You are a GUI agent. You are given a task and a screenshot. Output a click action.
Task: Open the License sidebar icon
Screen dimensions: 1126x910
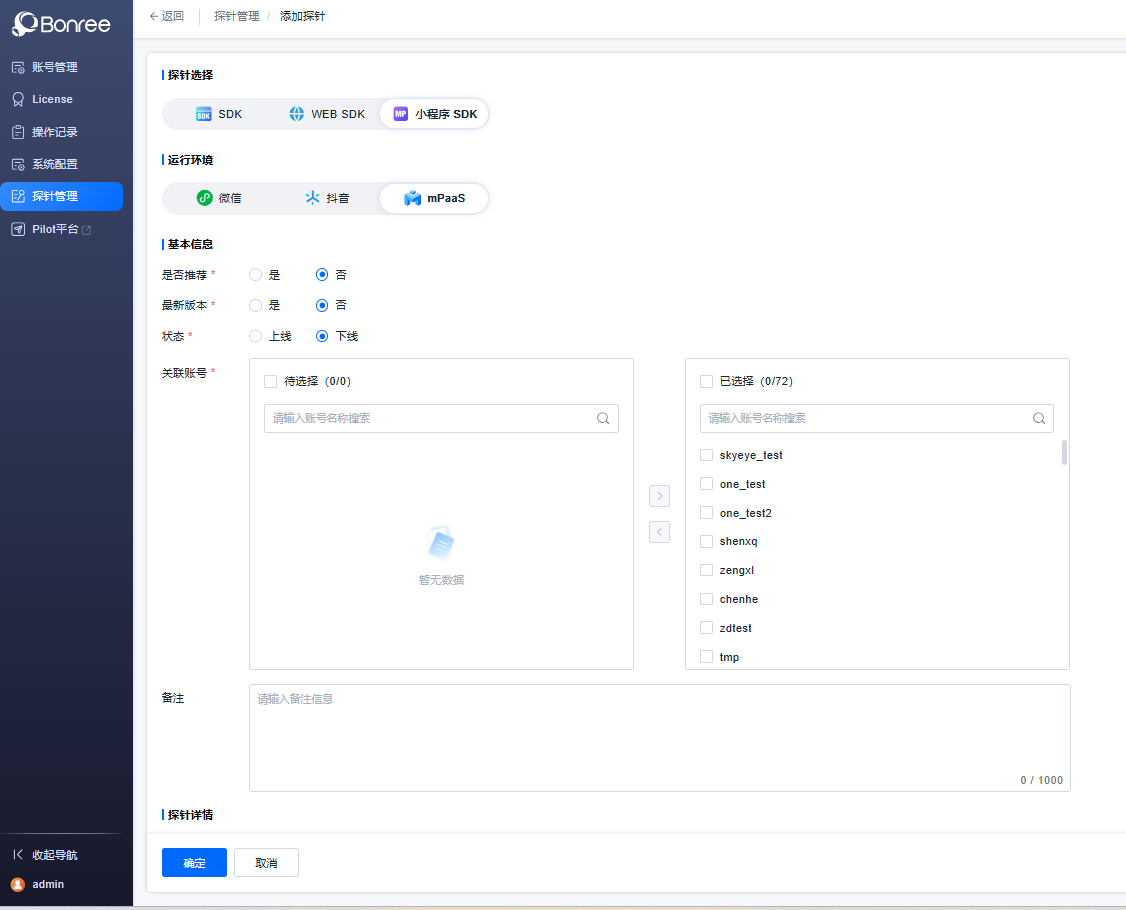pos(18,99)
